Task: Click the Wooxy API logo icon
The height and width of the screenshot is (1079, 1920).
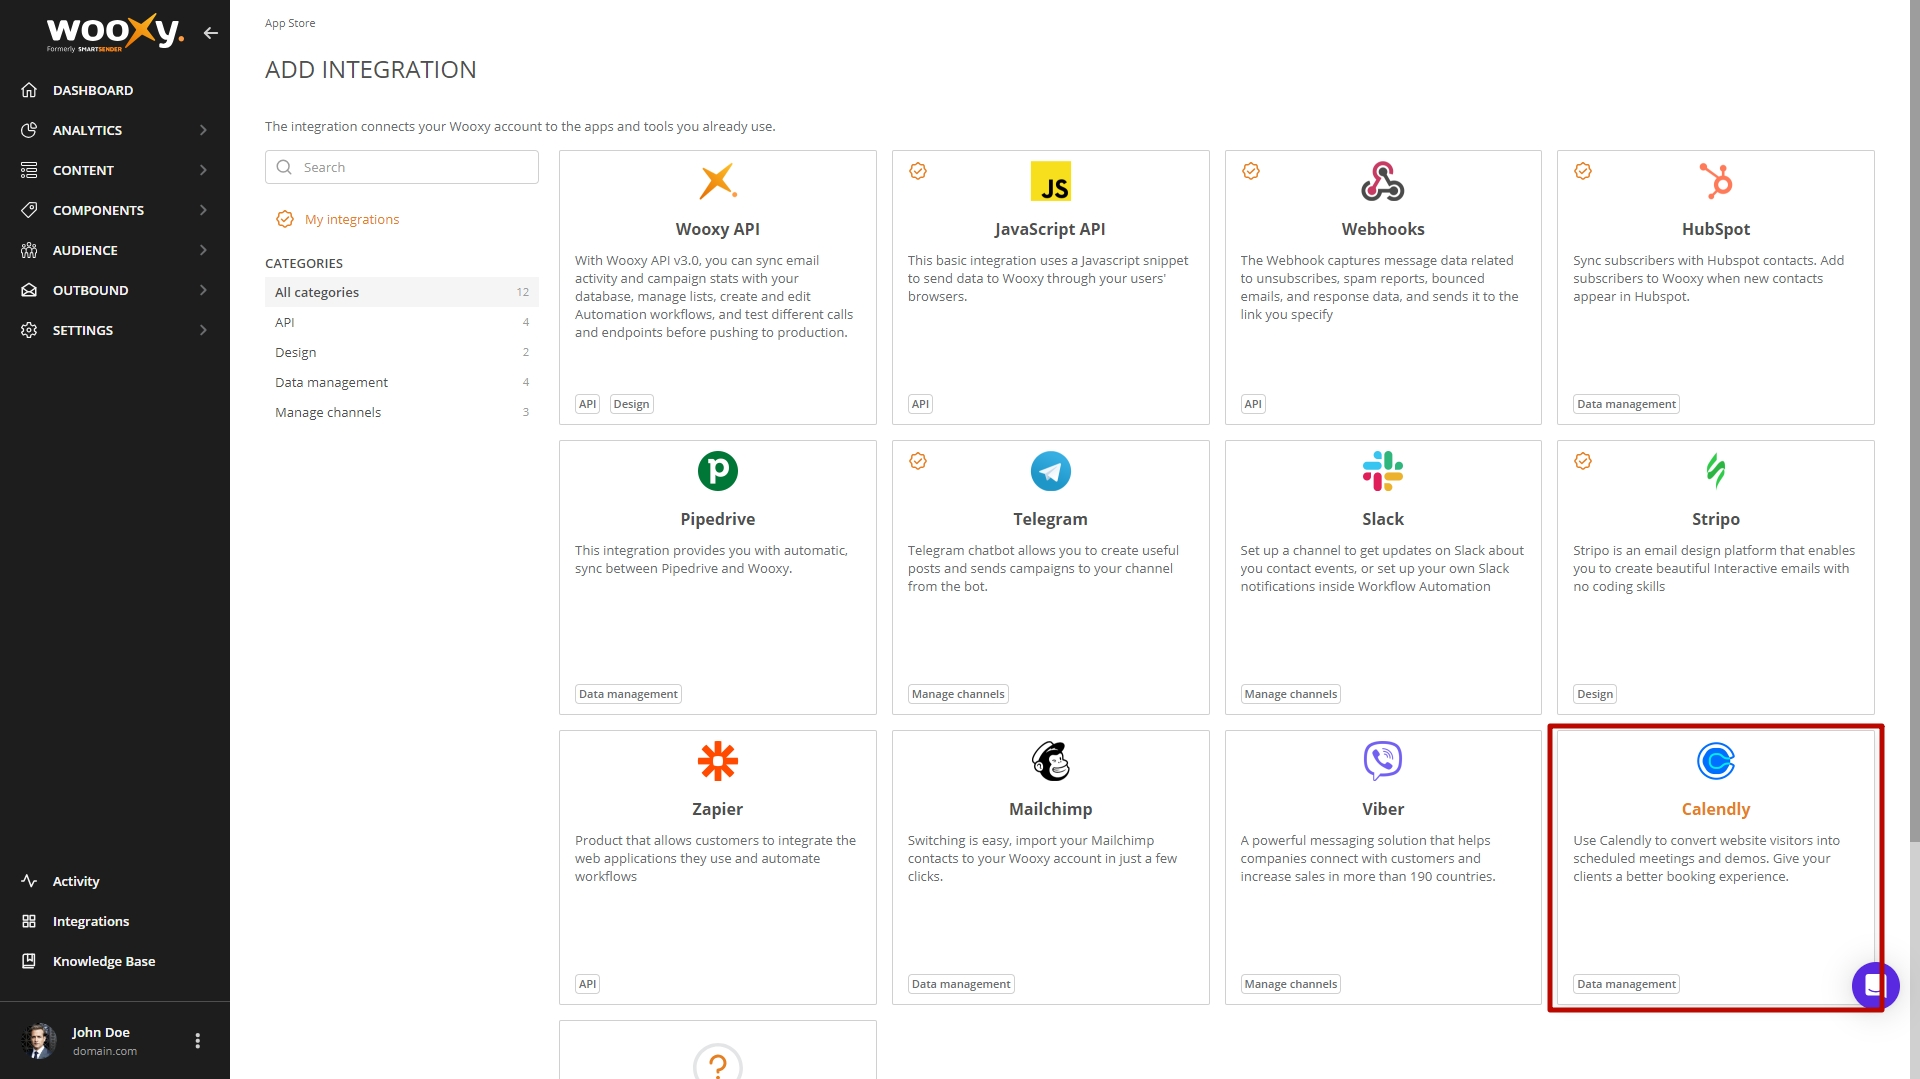Action: coord(717,181)
